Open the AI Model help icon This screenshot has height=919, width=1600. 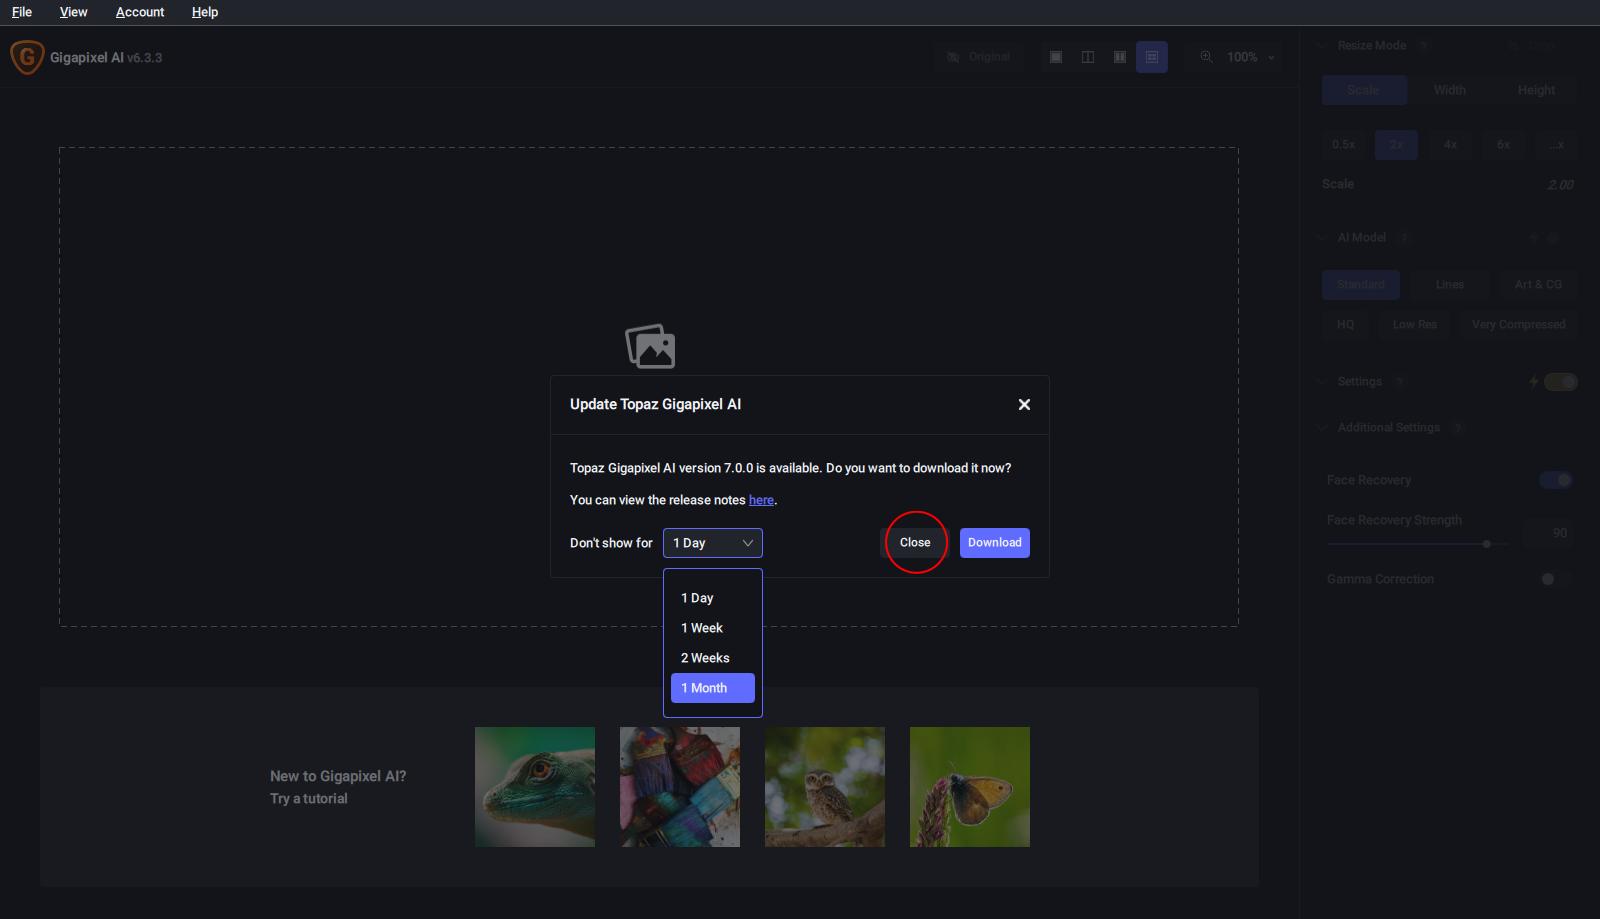(x=1404, y=238)
